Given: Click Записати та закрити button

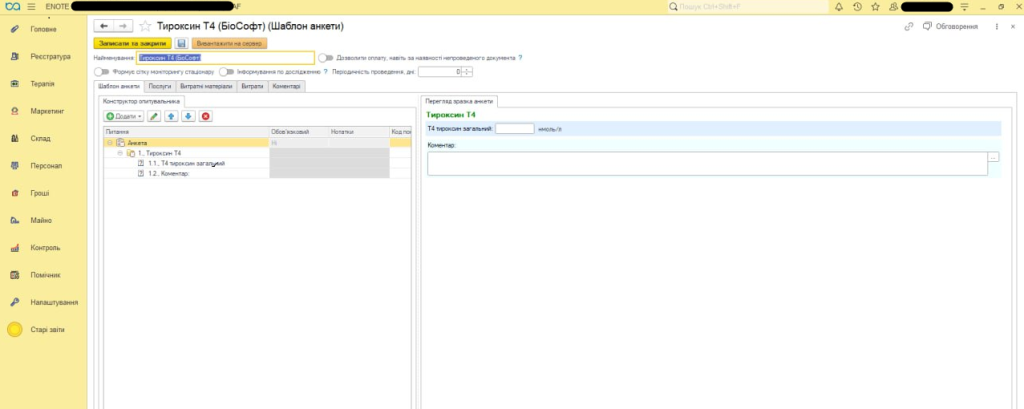Looking at the screenshot, I should [133, 43].
